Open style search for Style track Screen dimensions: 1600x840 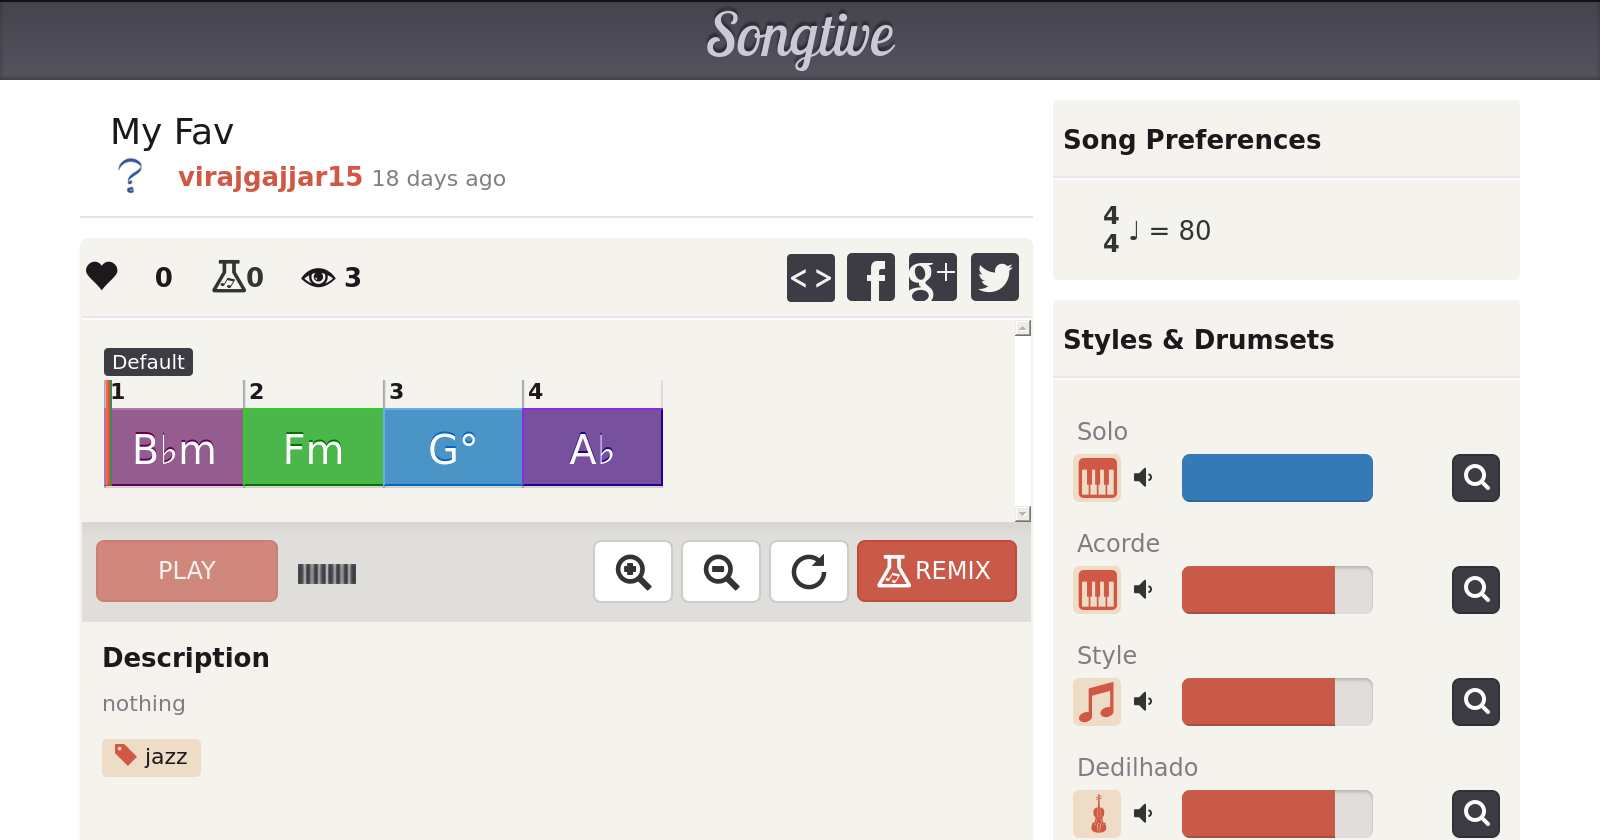tap(1476, 702)
